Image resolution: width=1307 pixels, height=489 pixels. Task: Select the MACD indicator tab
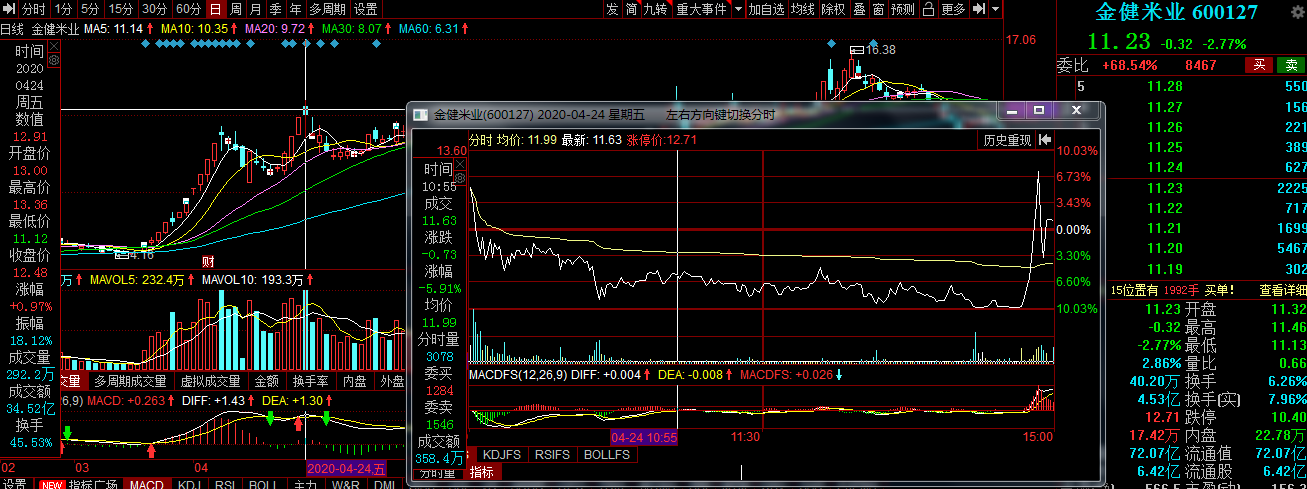[146, 484]
